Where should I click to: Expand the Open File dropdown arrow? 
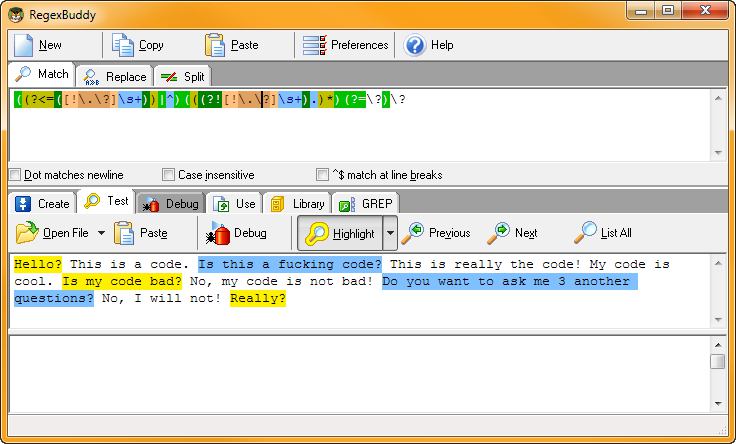[x=101, y=233]
